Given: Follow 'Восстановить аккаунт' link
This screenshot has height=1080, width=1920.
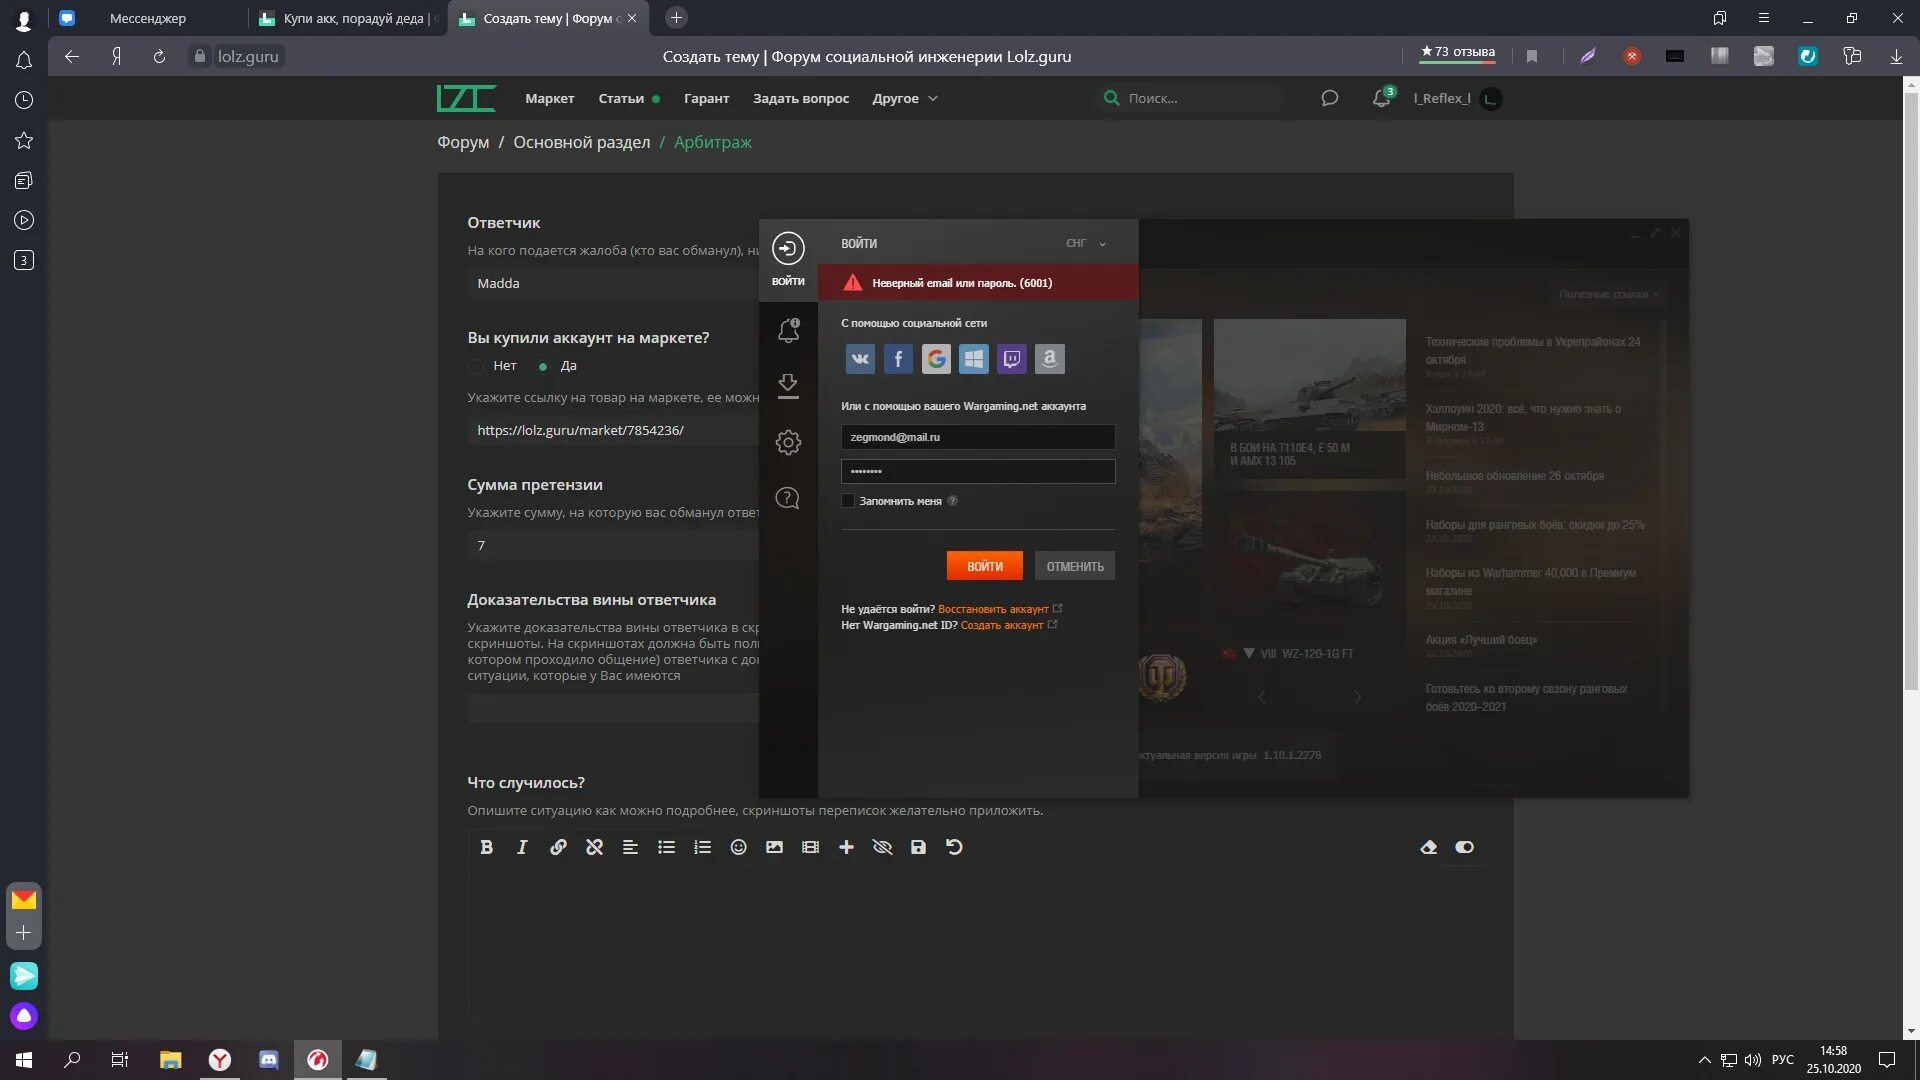Looking at the screenshot, I should coord(993,609).
